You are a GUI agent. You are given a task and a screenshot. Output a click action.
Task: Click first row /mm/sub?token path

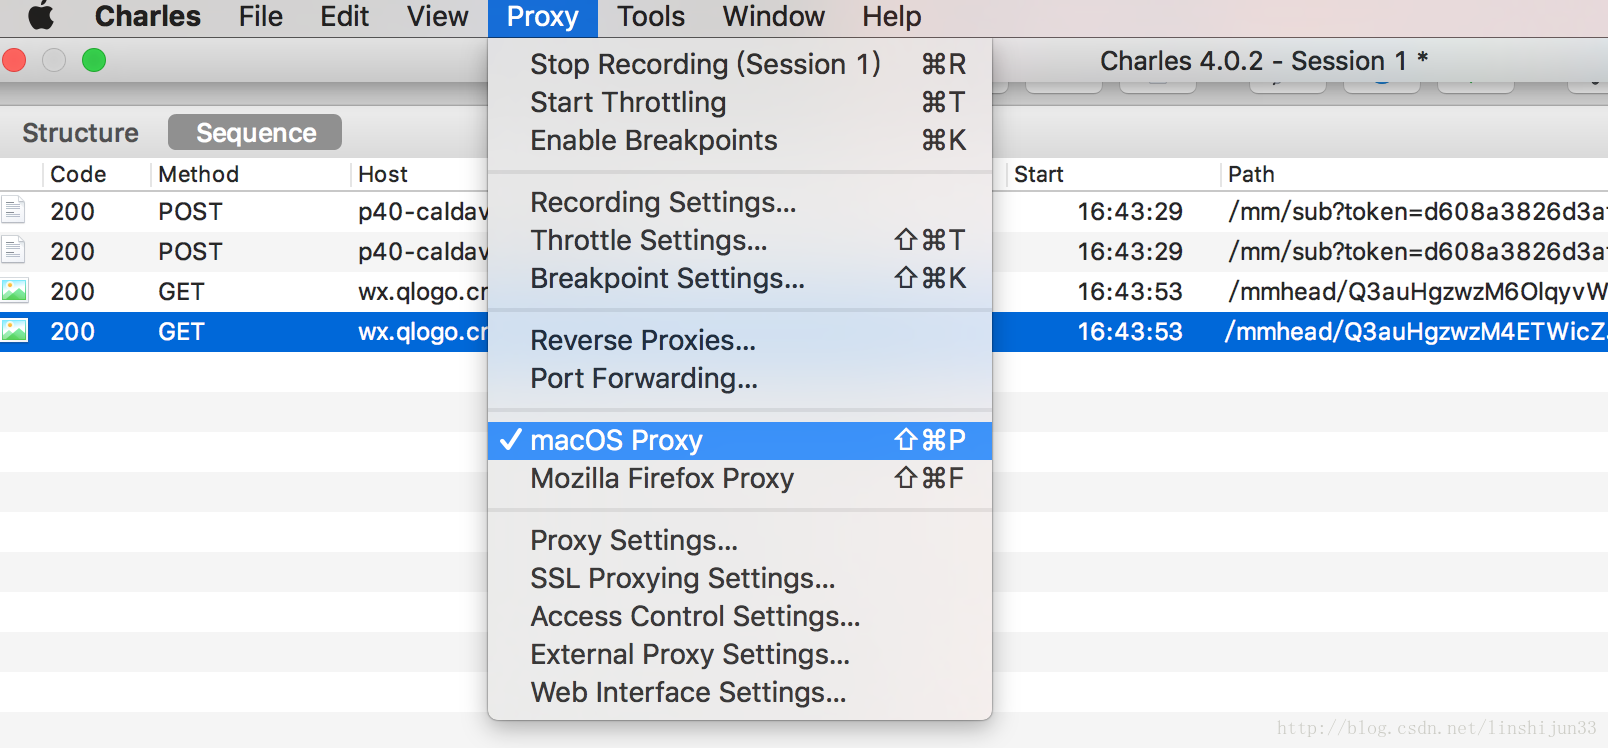pos(1417,212)
